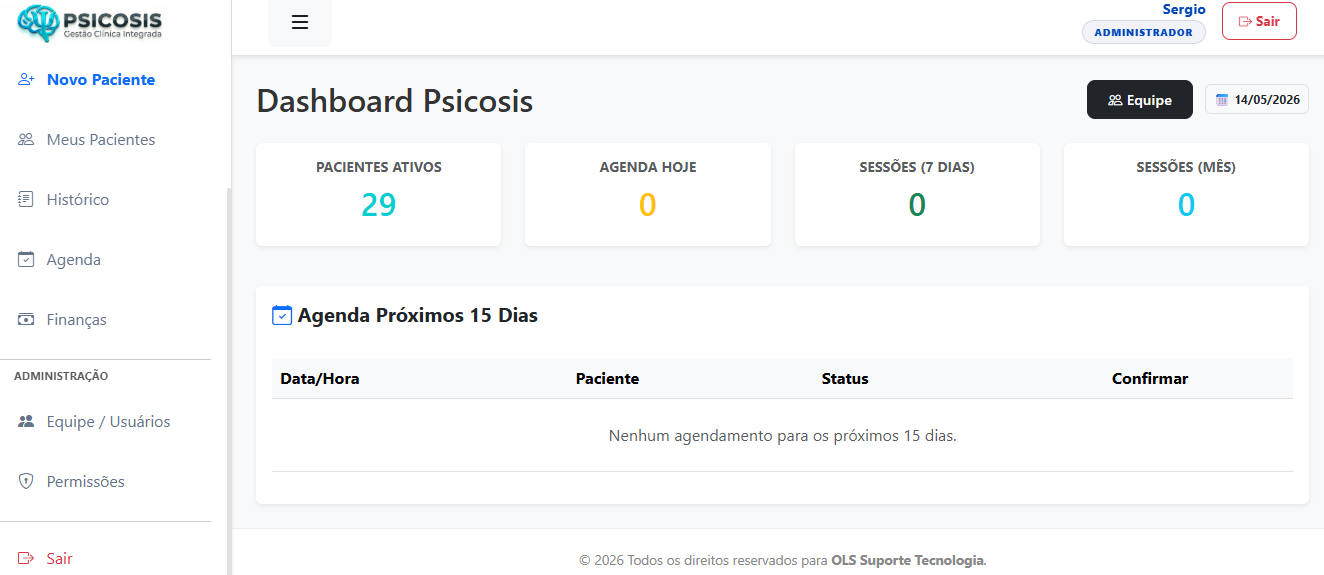Click the Finanças cash icon

tap(27, 319)
